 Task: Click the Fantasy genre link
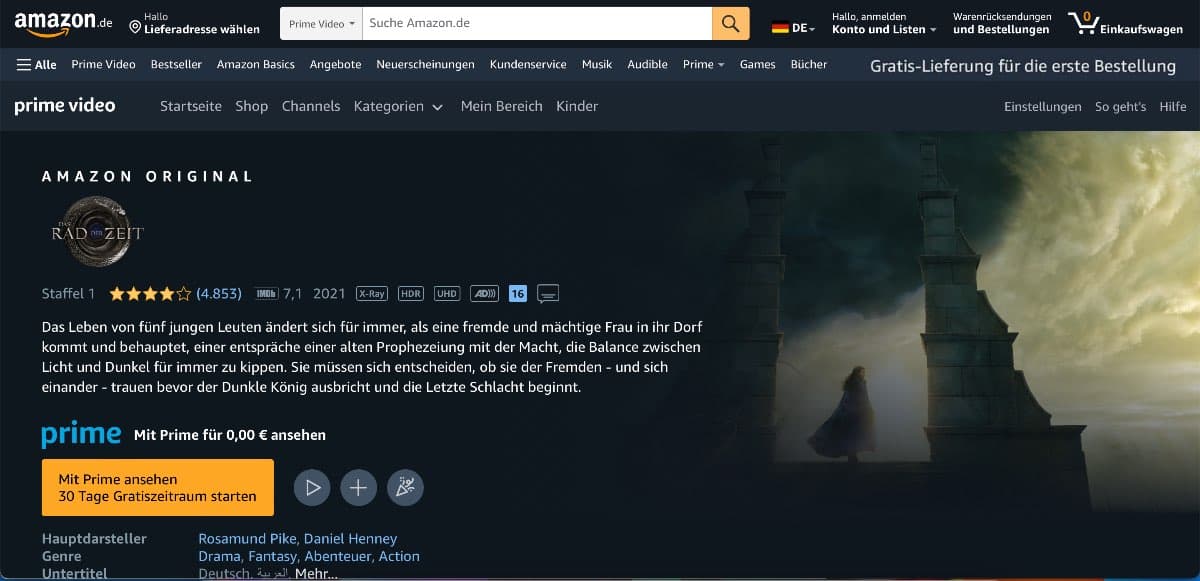(x=272, y=556)
